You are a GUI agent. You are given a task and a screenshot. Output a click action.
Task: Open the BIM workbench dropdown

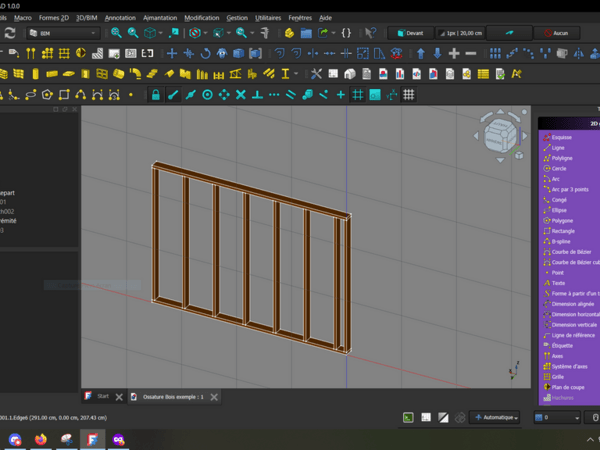click(x=64, y=33)
